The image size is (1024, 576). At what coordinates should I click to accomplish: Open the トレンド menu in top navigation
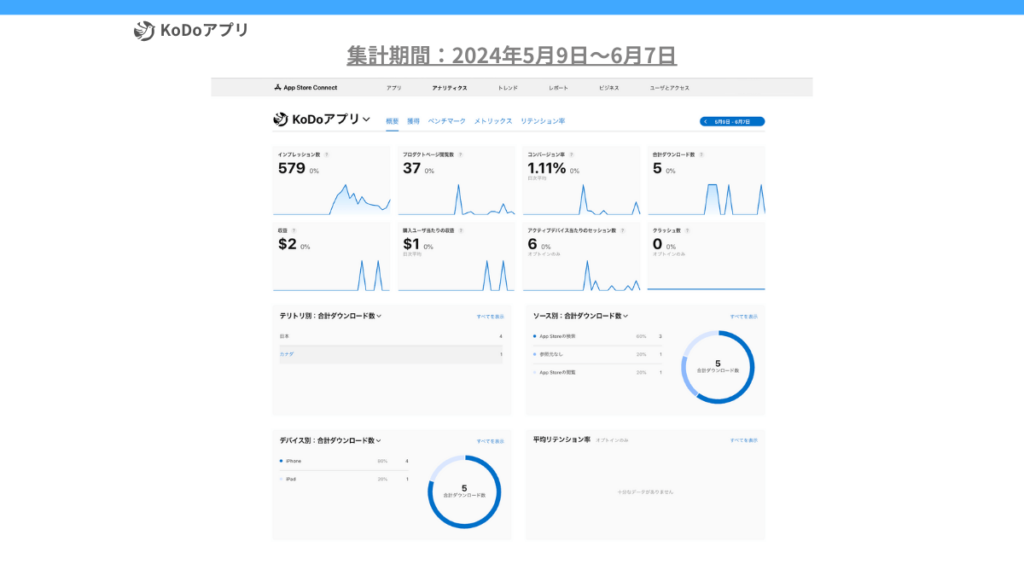point(508,88)
